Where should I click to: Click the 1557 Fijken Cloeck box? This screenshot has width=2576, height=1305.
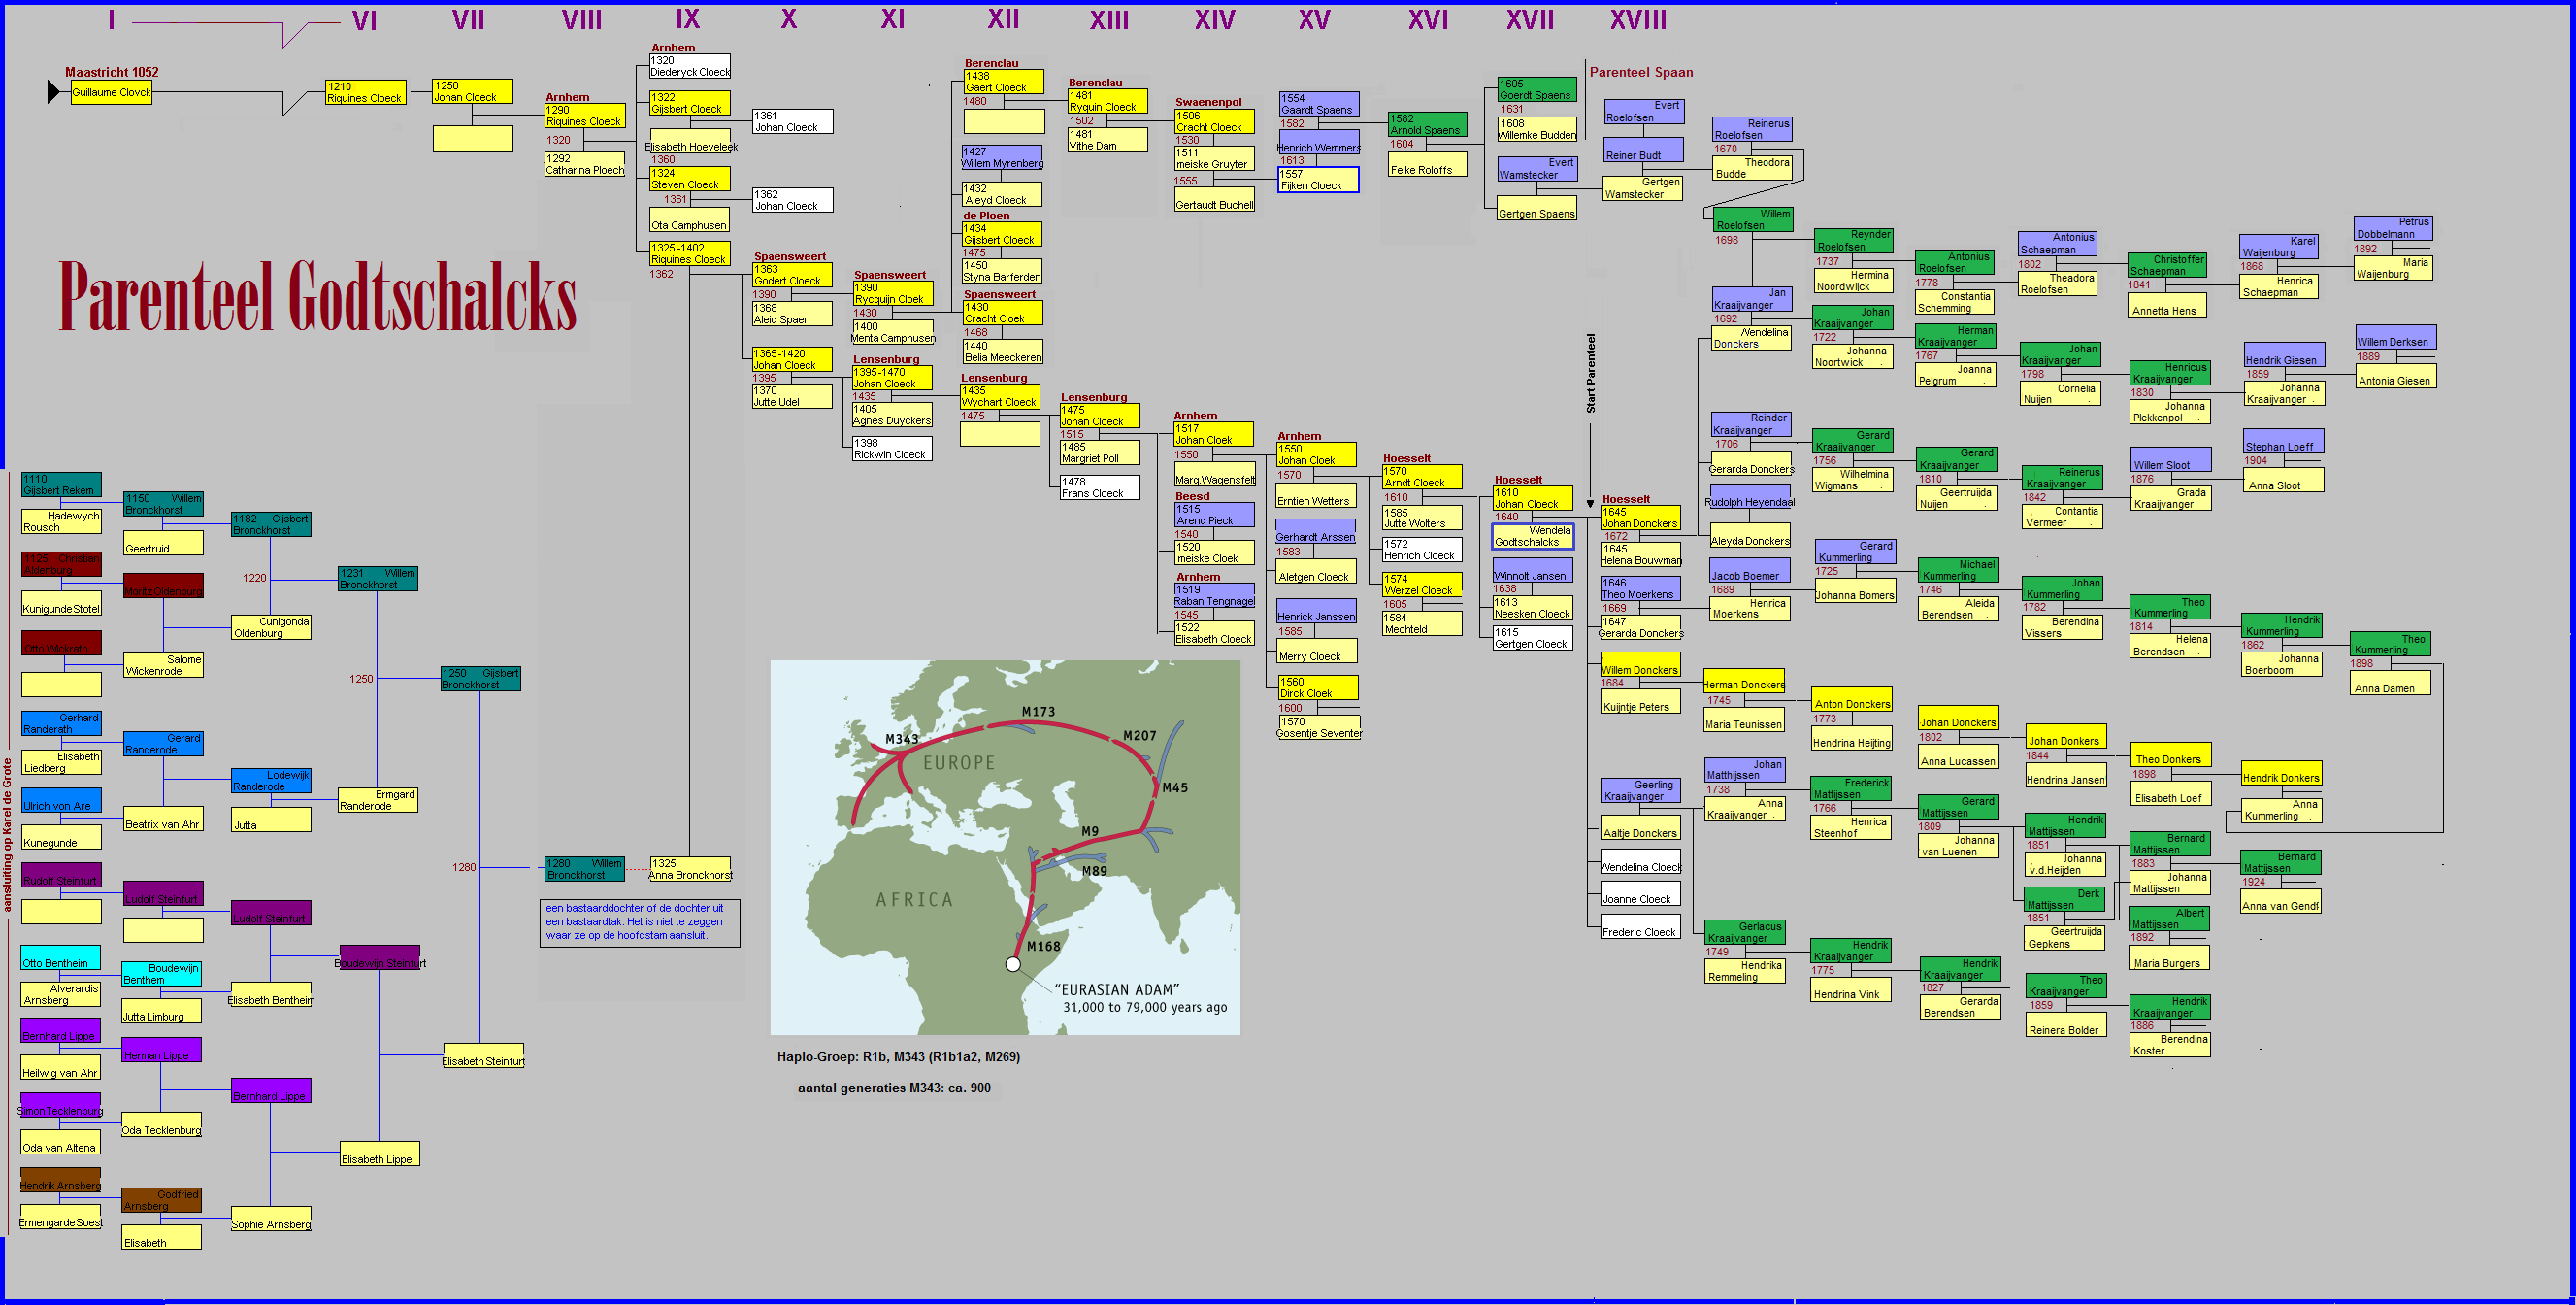(1318, 180)
